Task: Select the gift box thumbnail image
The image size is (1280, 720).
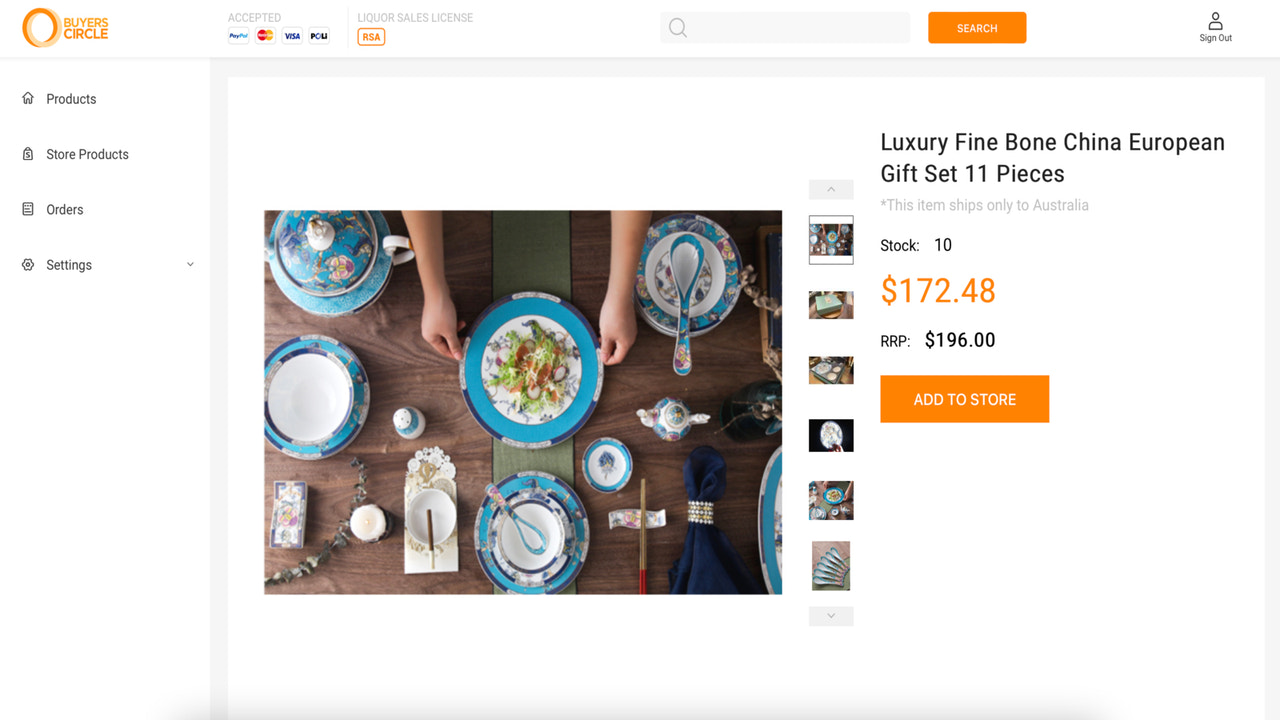Action: [x=831, y=305]
